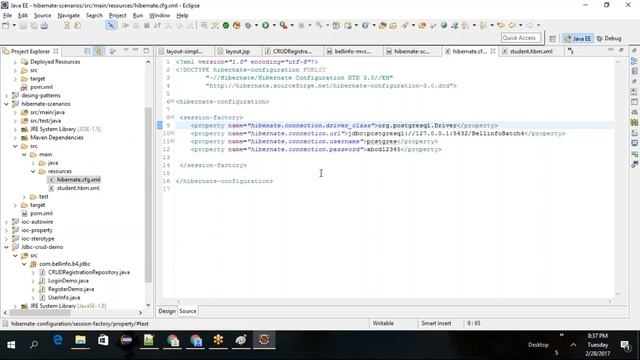
Task: Switch to student.hbm.xml editor tab
Action: point(531,51)
